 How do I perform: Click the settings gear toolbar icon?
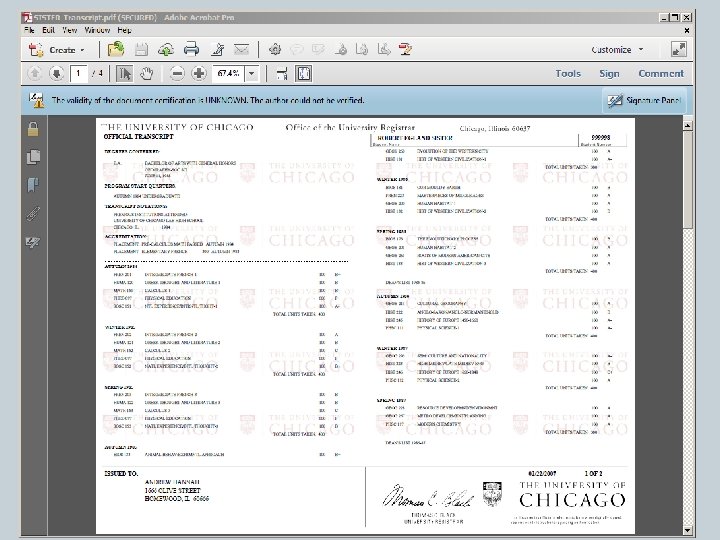[275, 49]
